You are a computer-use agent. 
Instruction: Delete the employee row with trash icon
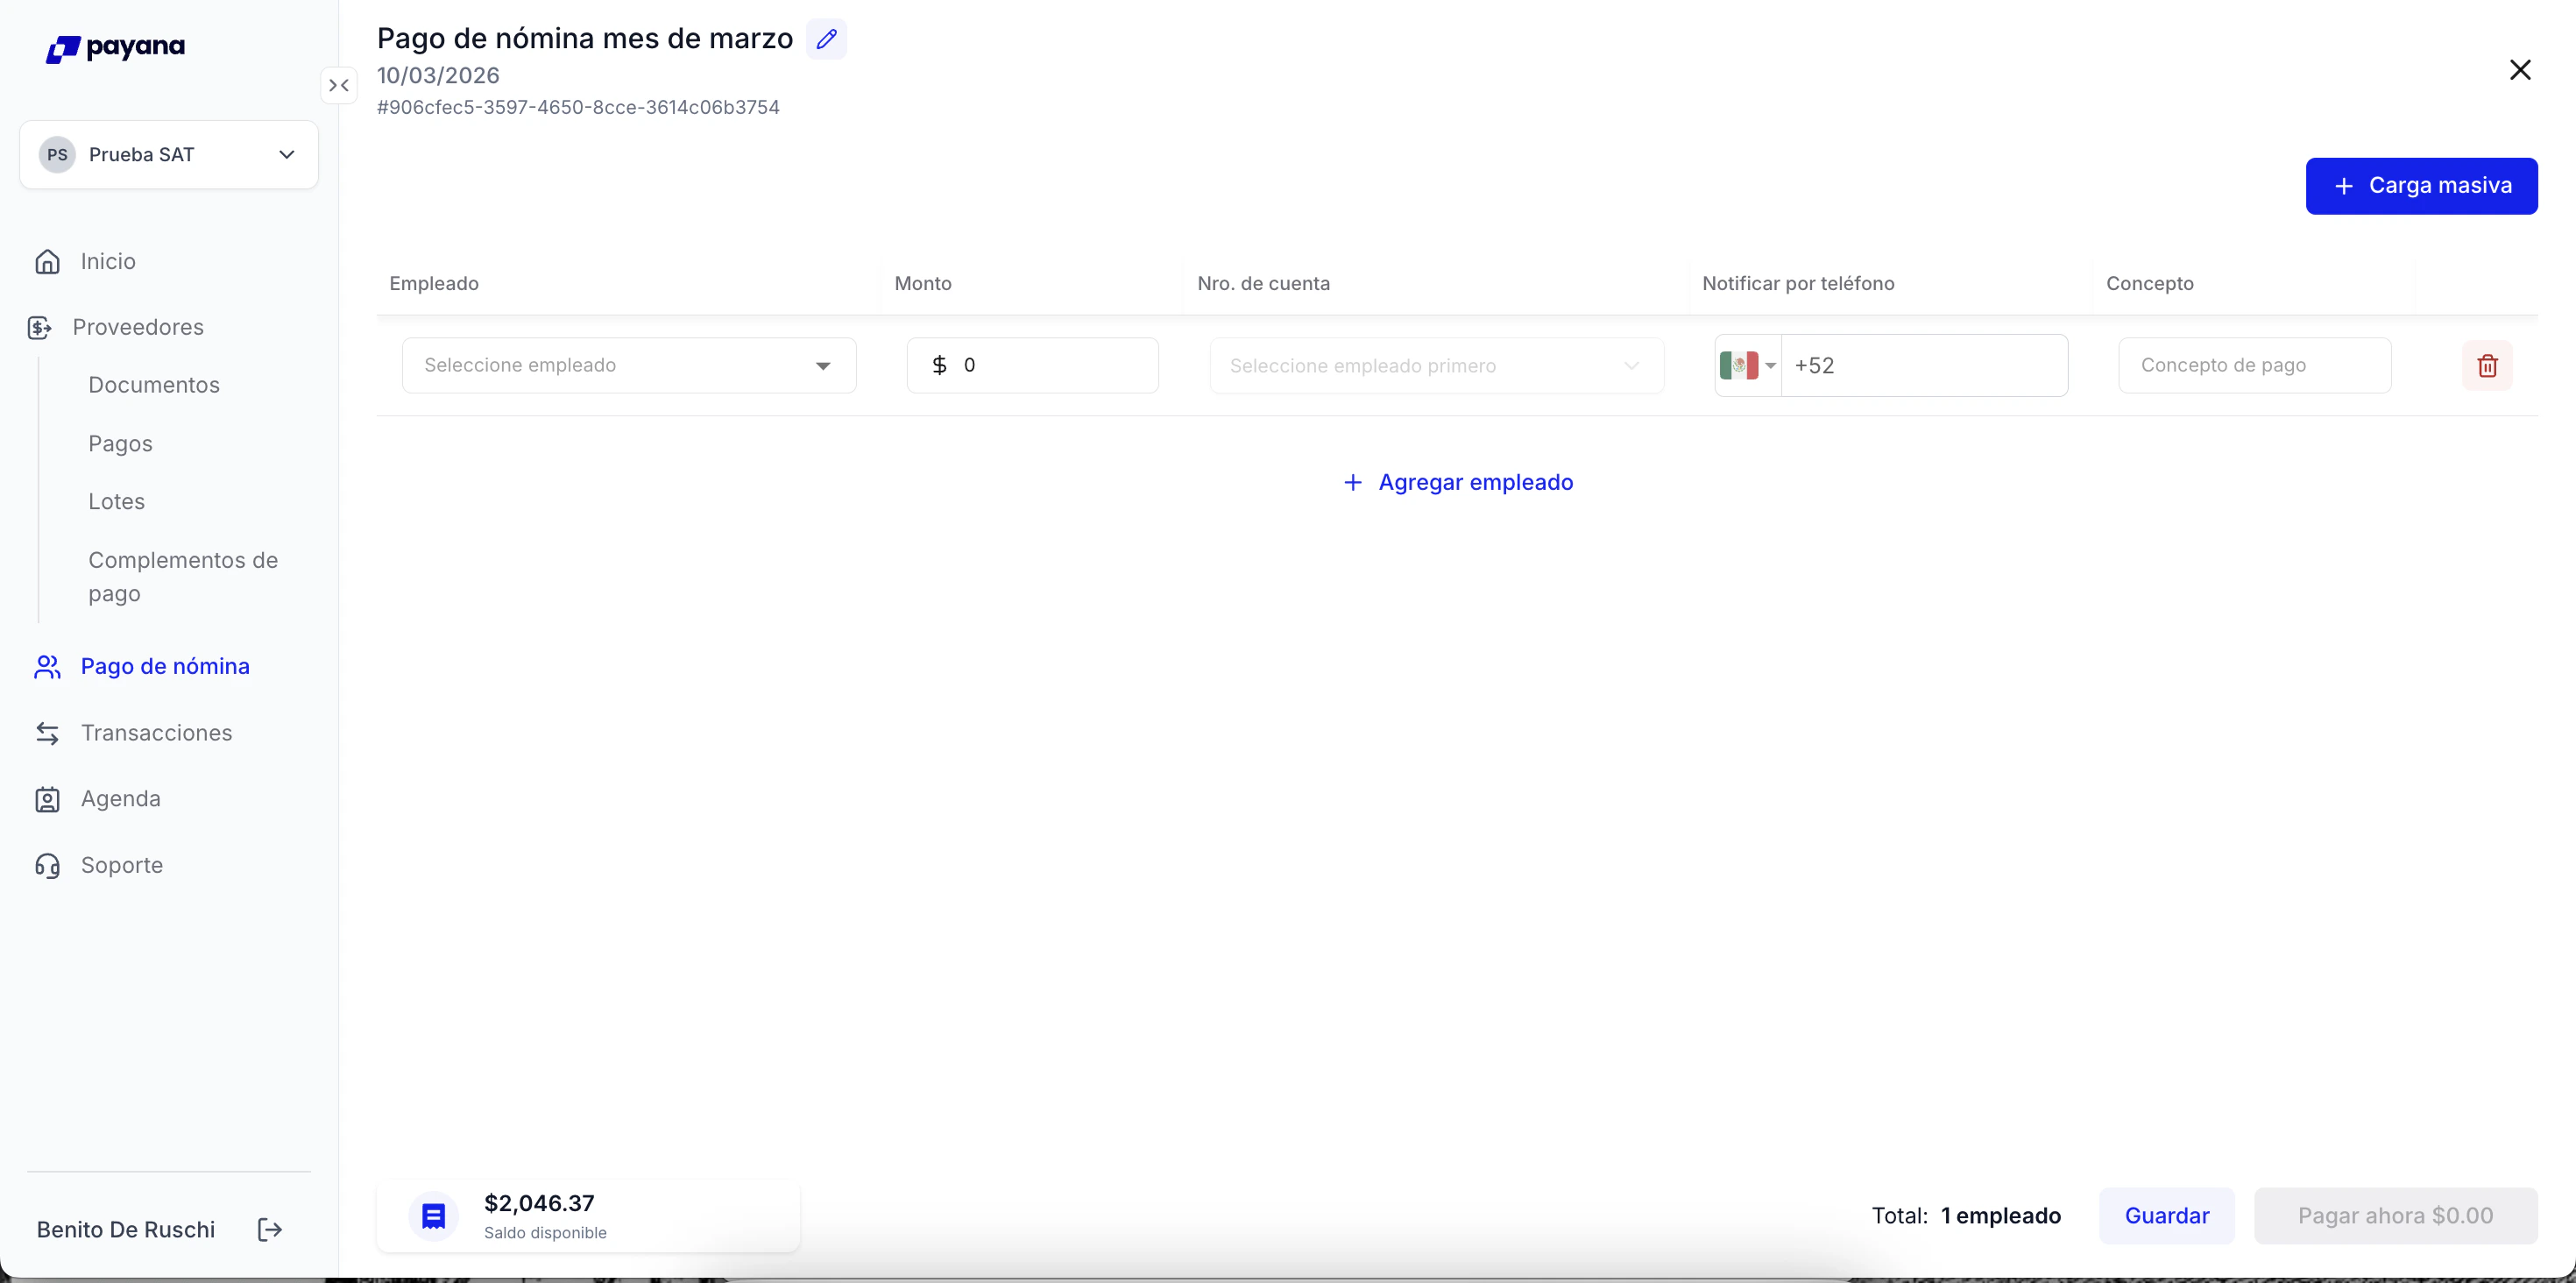pyautogui.click(x=2487, y=366)
